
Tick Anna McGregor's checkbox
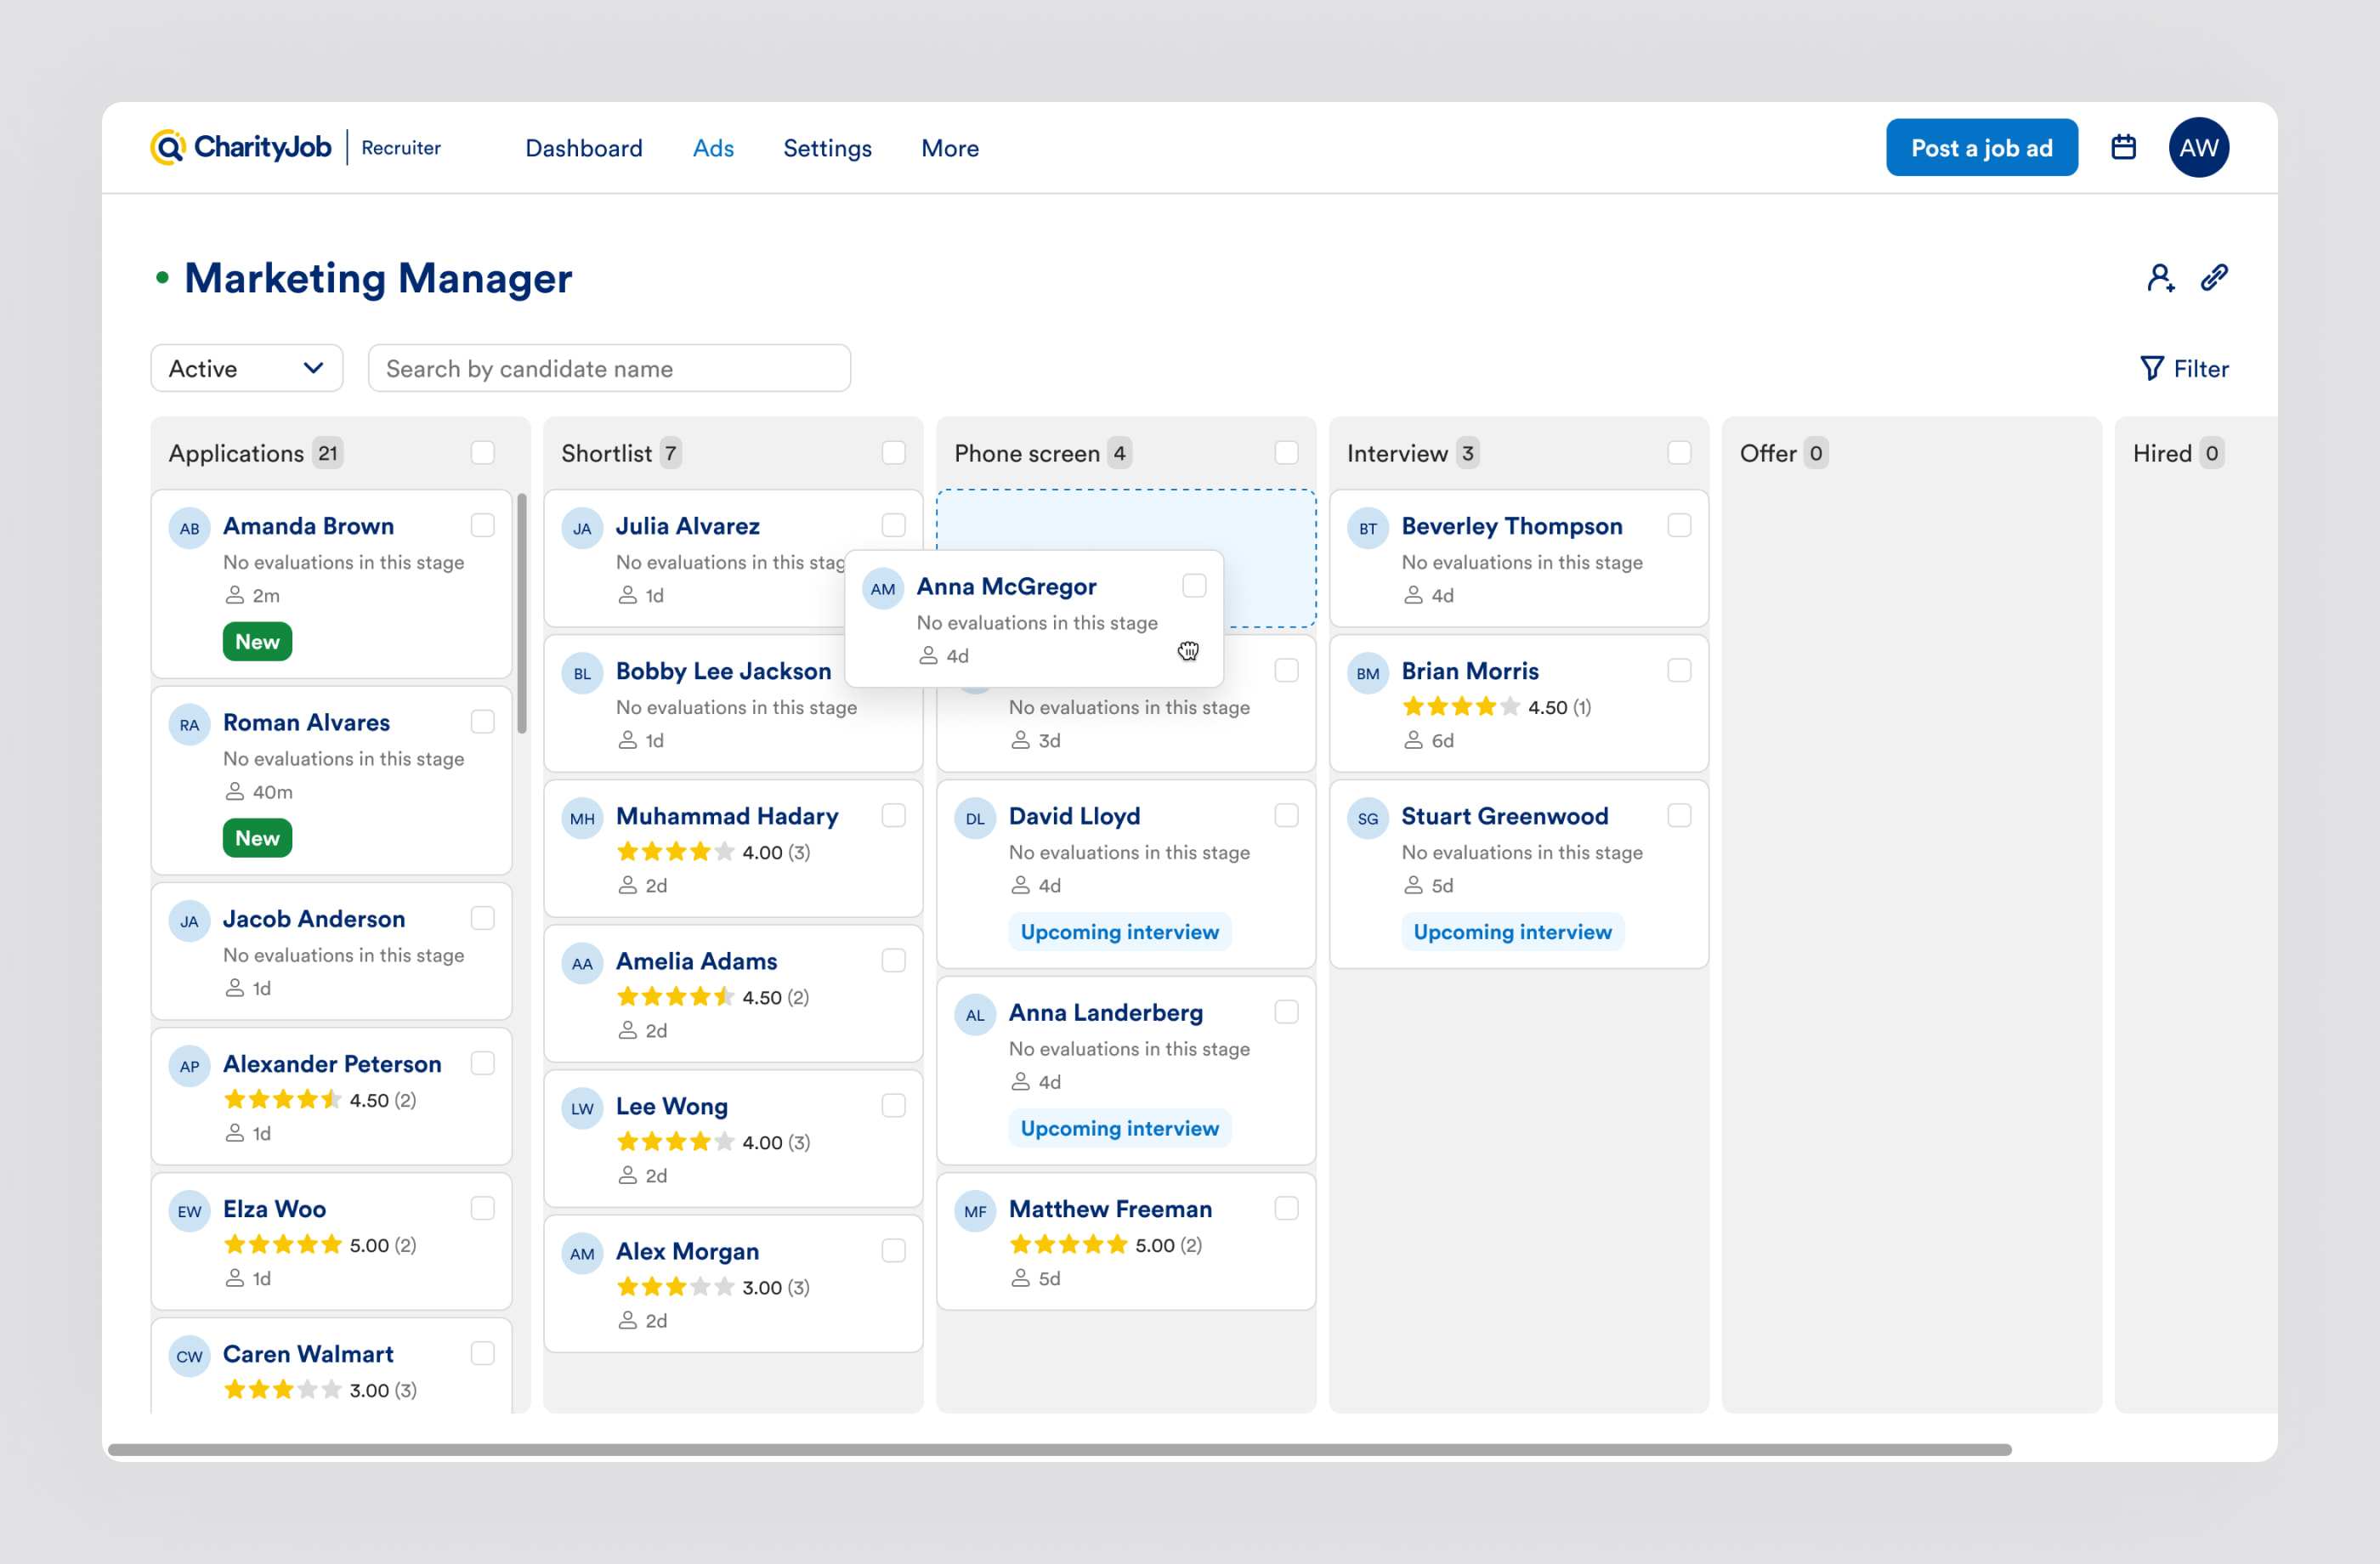1195,585
